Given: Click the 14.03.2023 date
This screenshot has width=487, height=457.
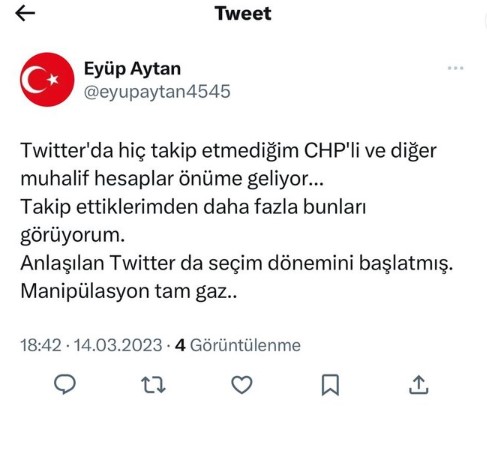Looking at the screenshot, I should click(118, 345).
